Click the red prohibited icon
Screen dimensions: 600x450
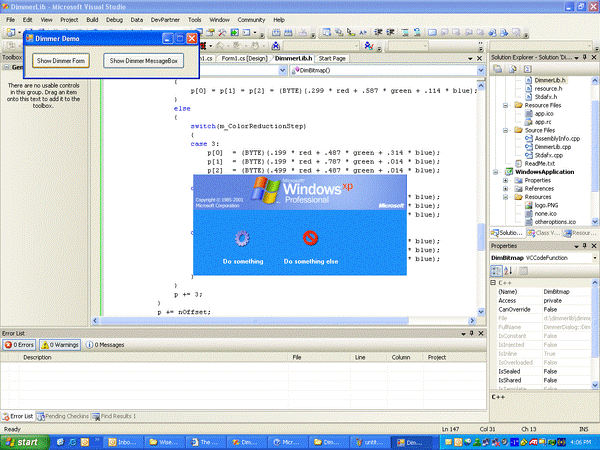point(310,238)
